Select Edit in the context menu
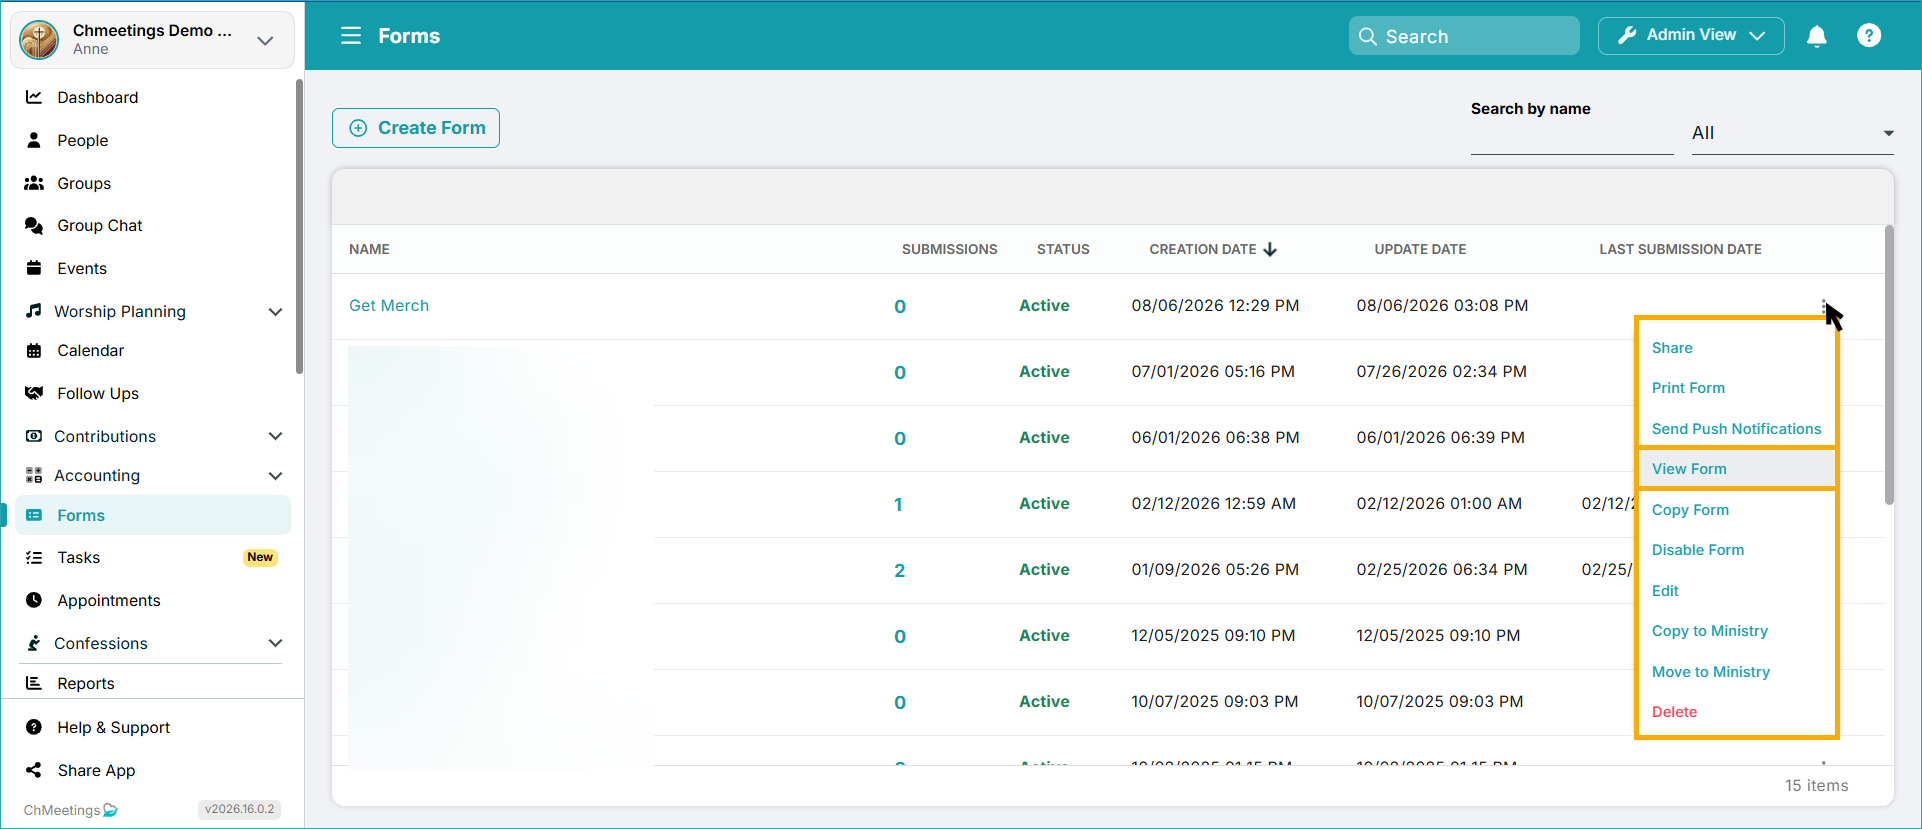1922x829 pixels. [1736, 591]
